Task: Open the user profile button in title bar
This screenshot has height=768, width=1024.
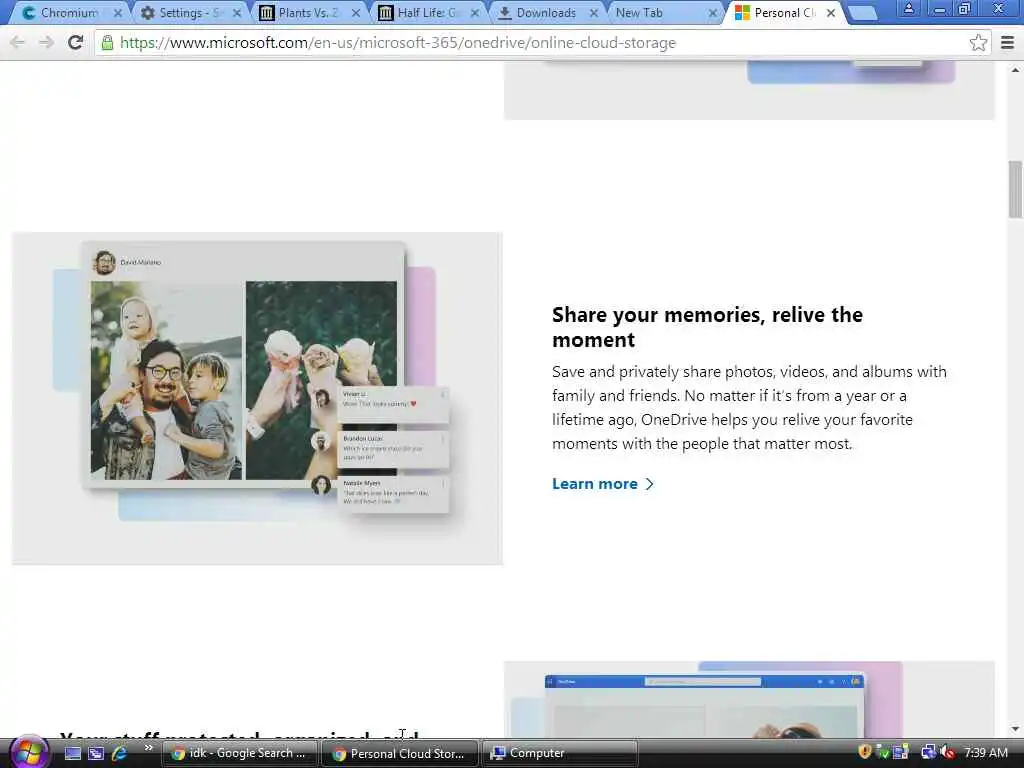Action: (908, 8)
